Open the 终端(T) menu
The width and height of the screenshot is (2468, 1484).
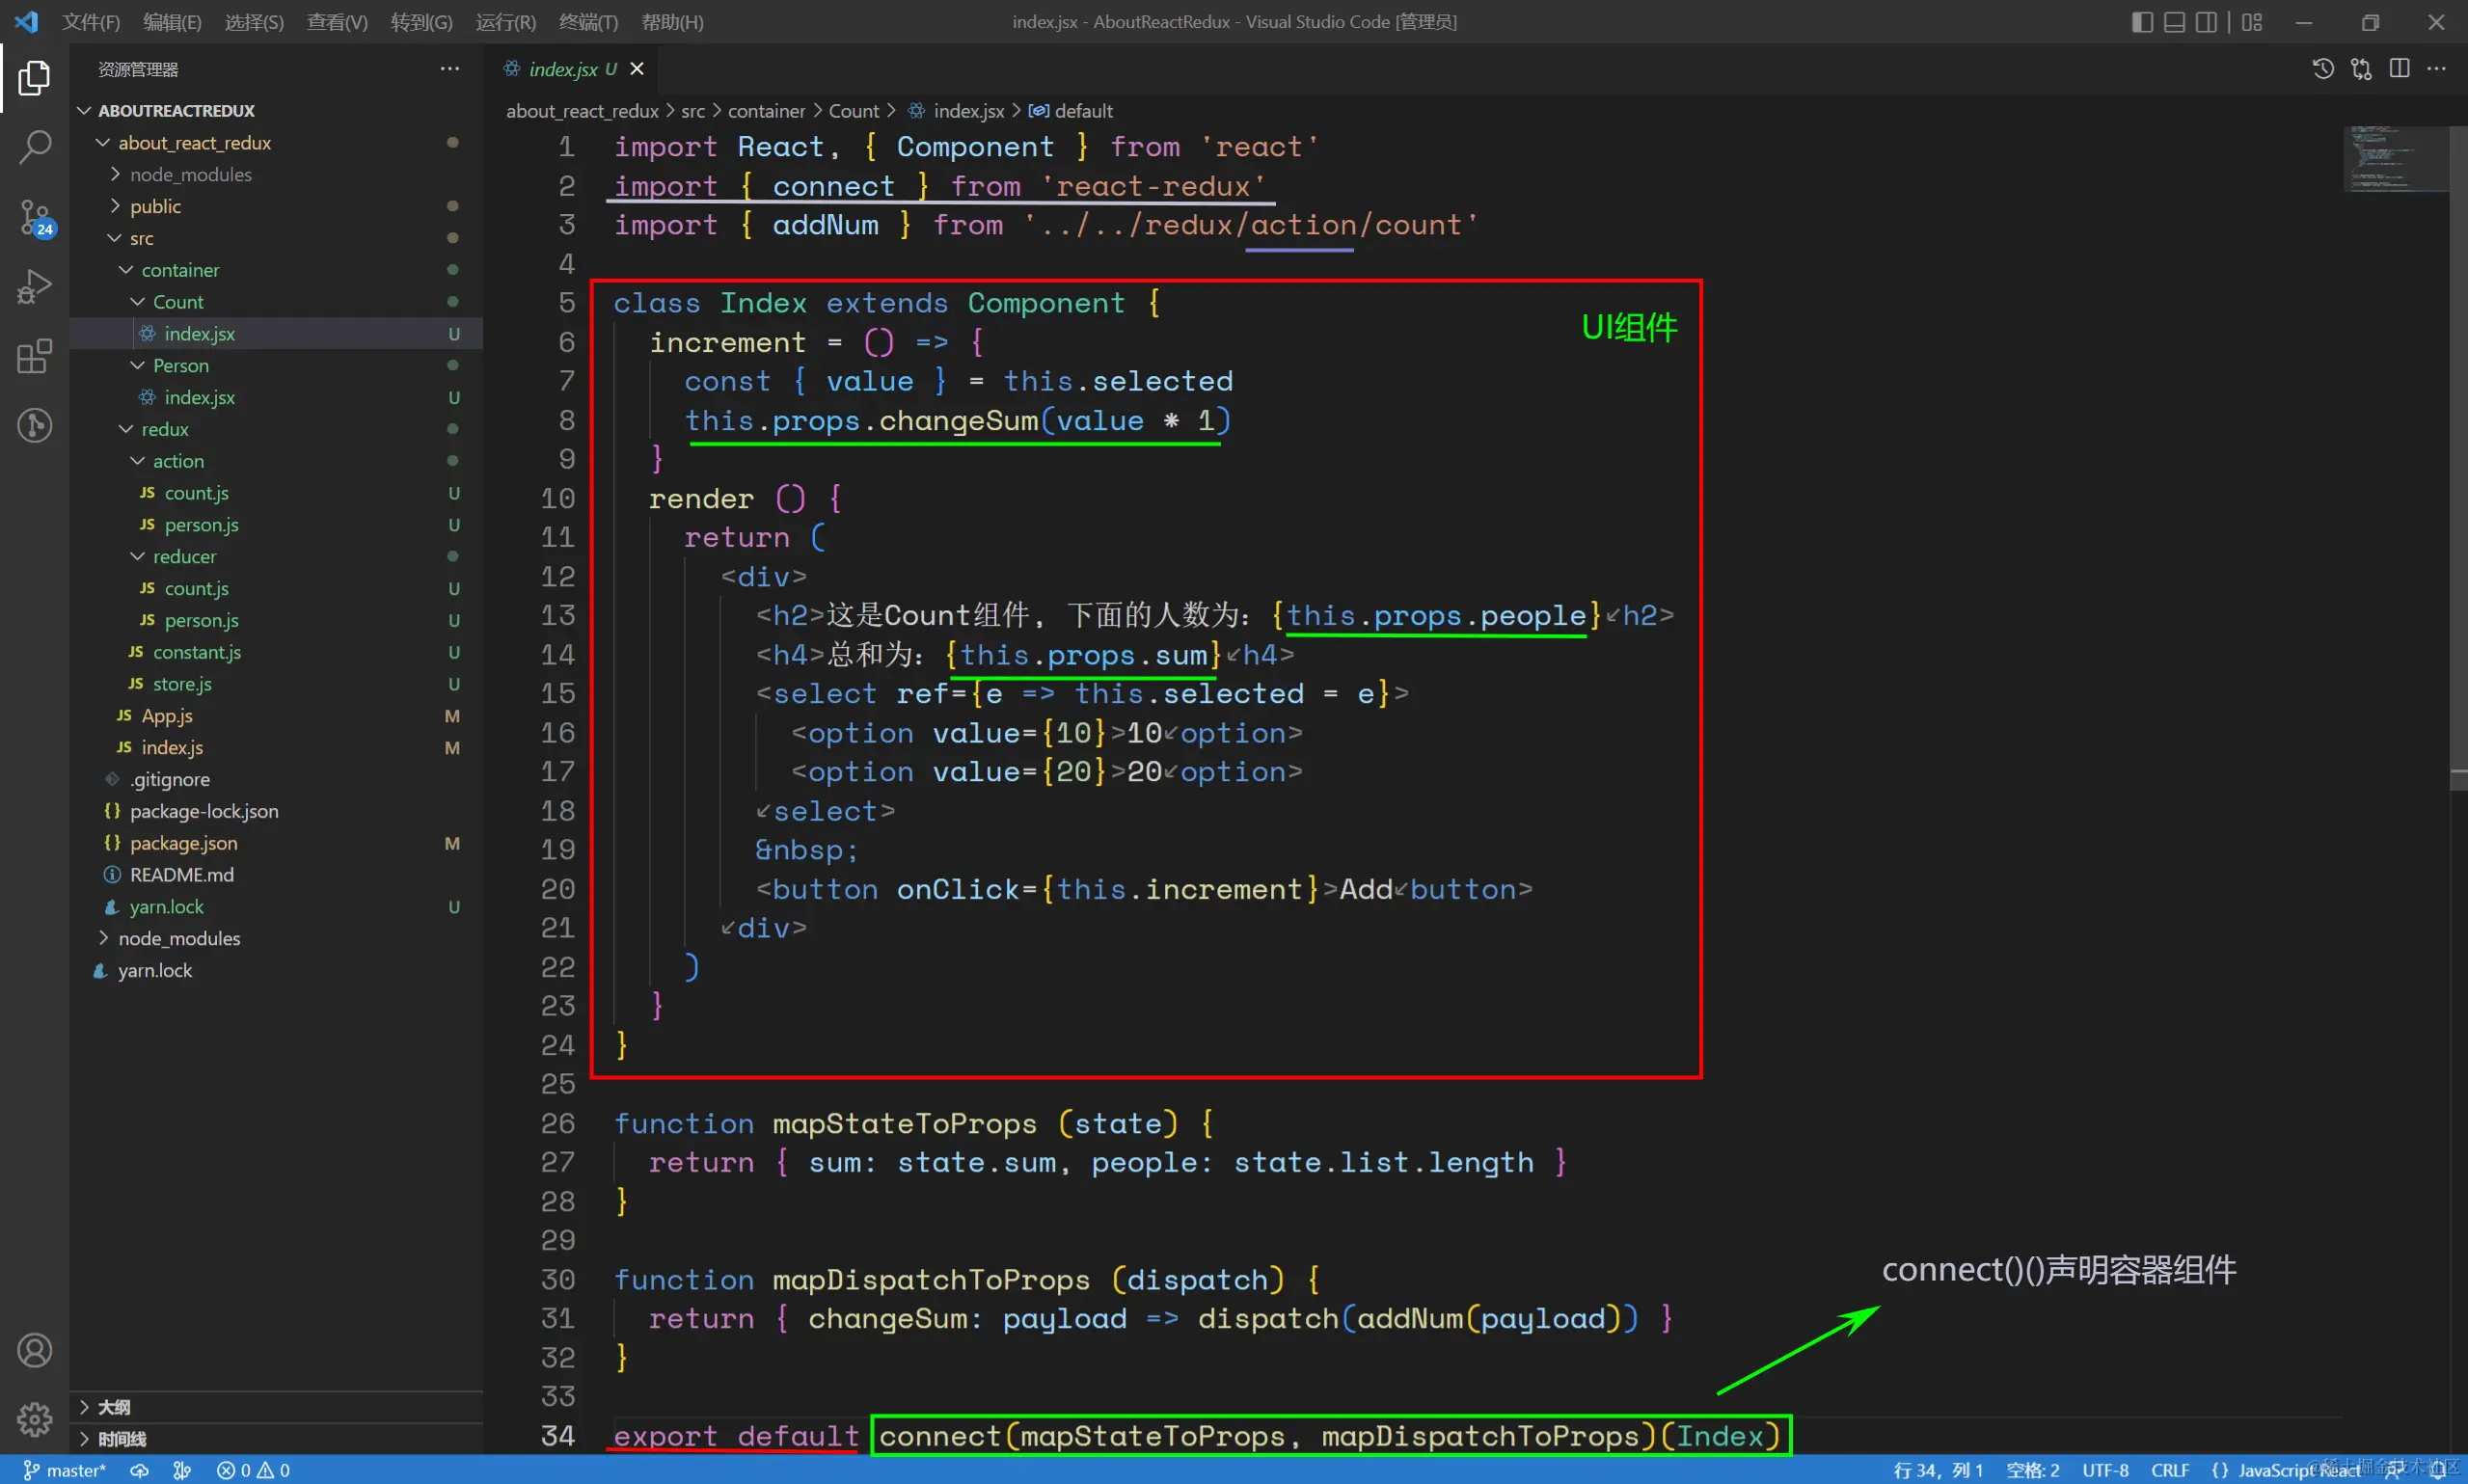(588, 22)
